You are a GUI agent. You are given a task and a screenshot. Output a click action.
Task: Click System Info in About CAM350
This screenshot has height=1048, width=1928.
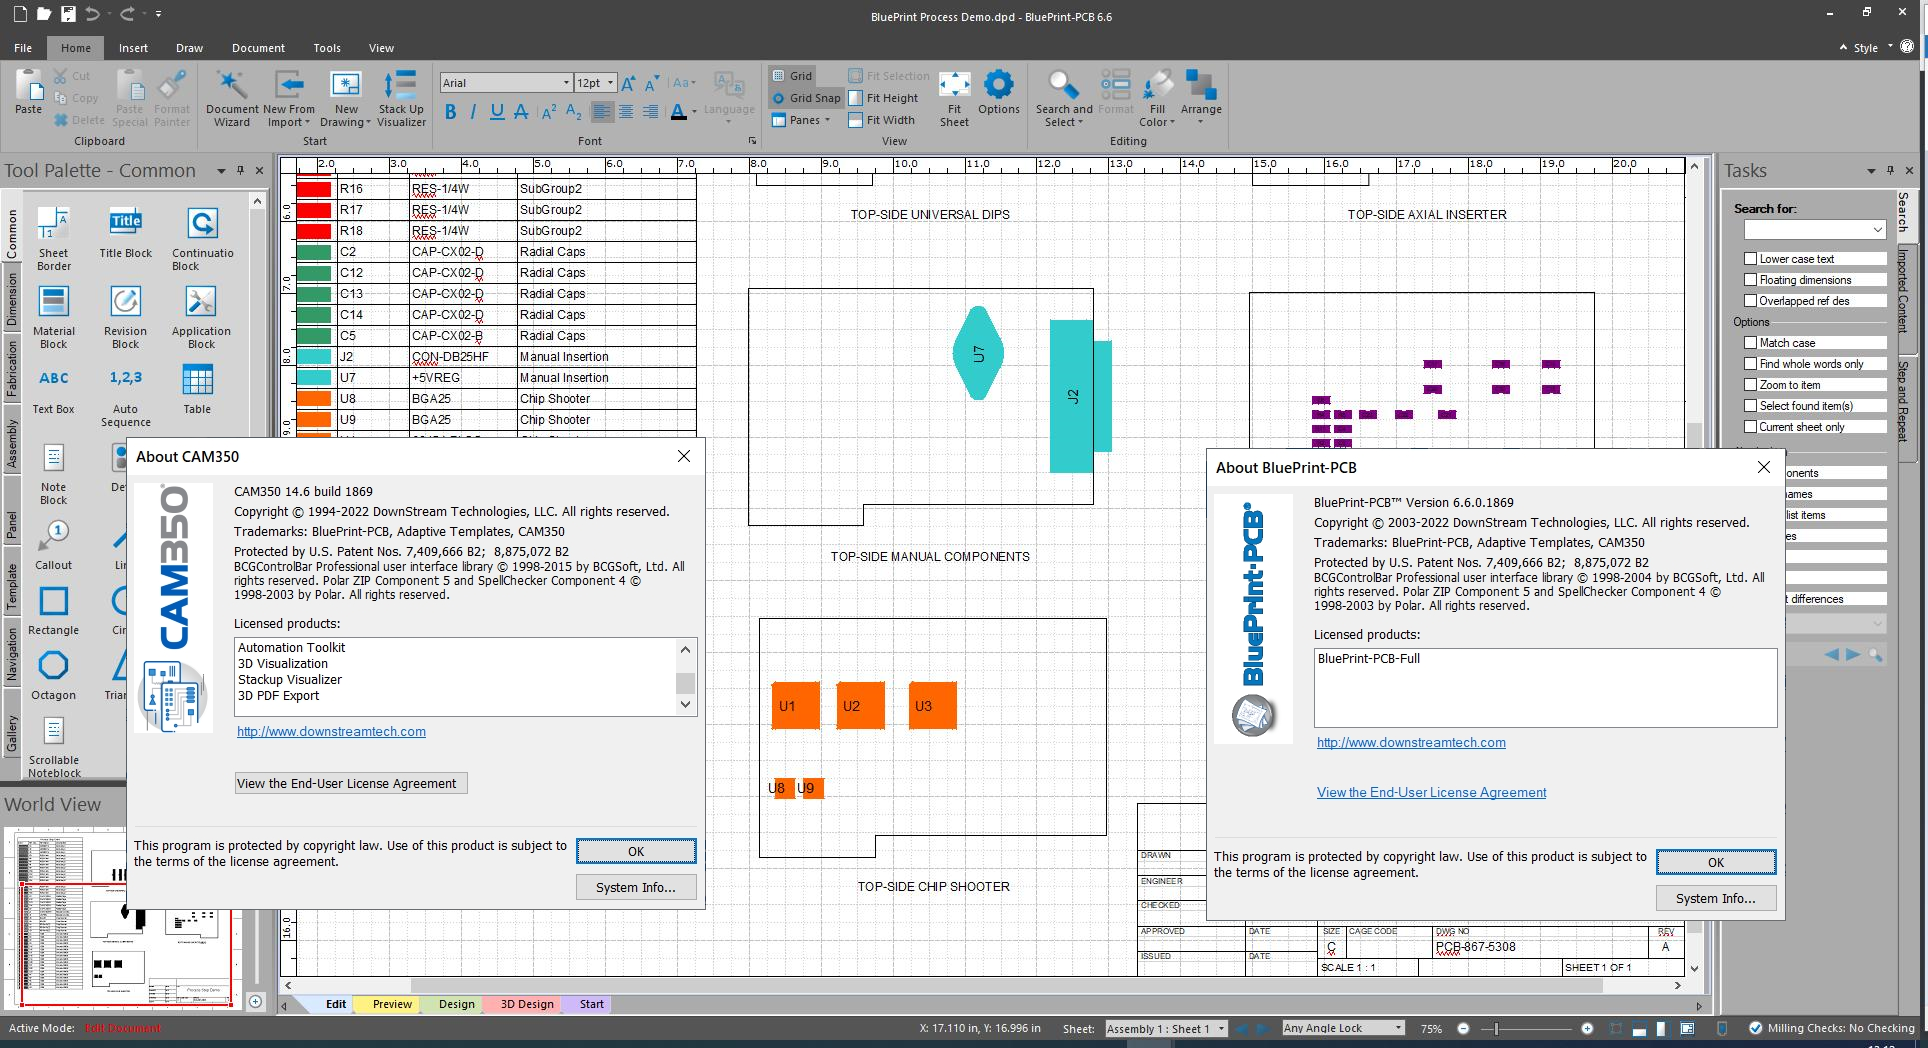click(636, 887)
